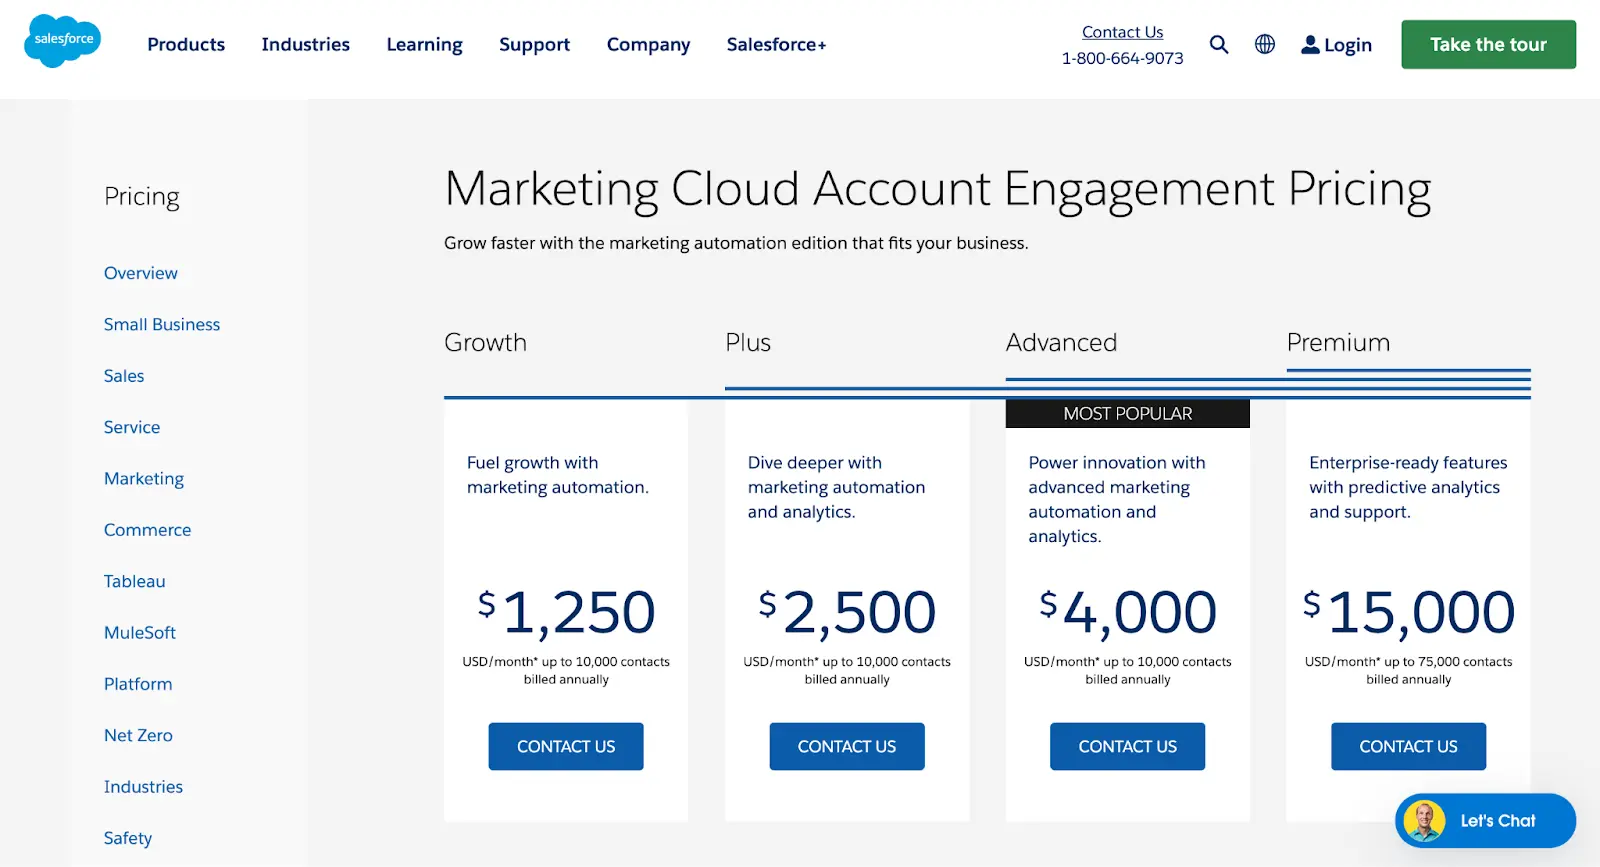Open the search magnifier icon
Screen dimensions: 1600x867
click(x=1218, y=45)
